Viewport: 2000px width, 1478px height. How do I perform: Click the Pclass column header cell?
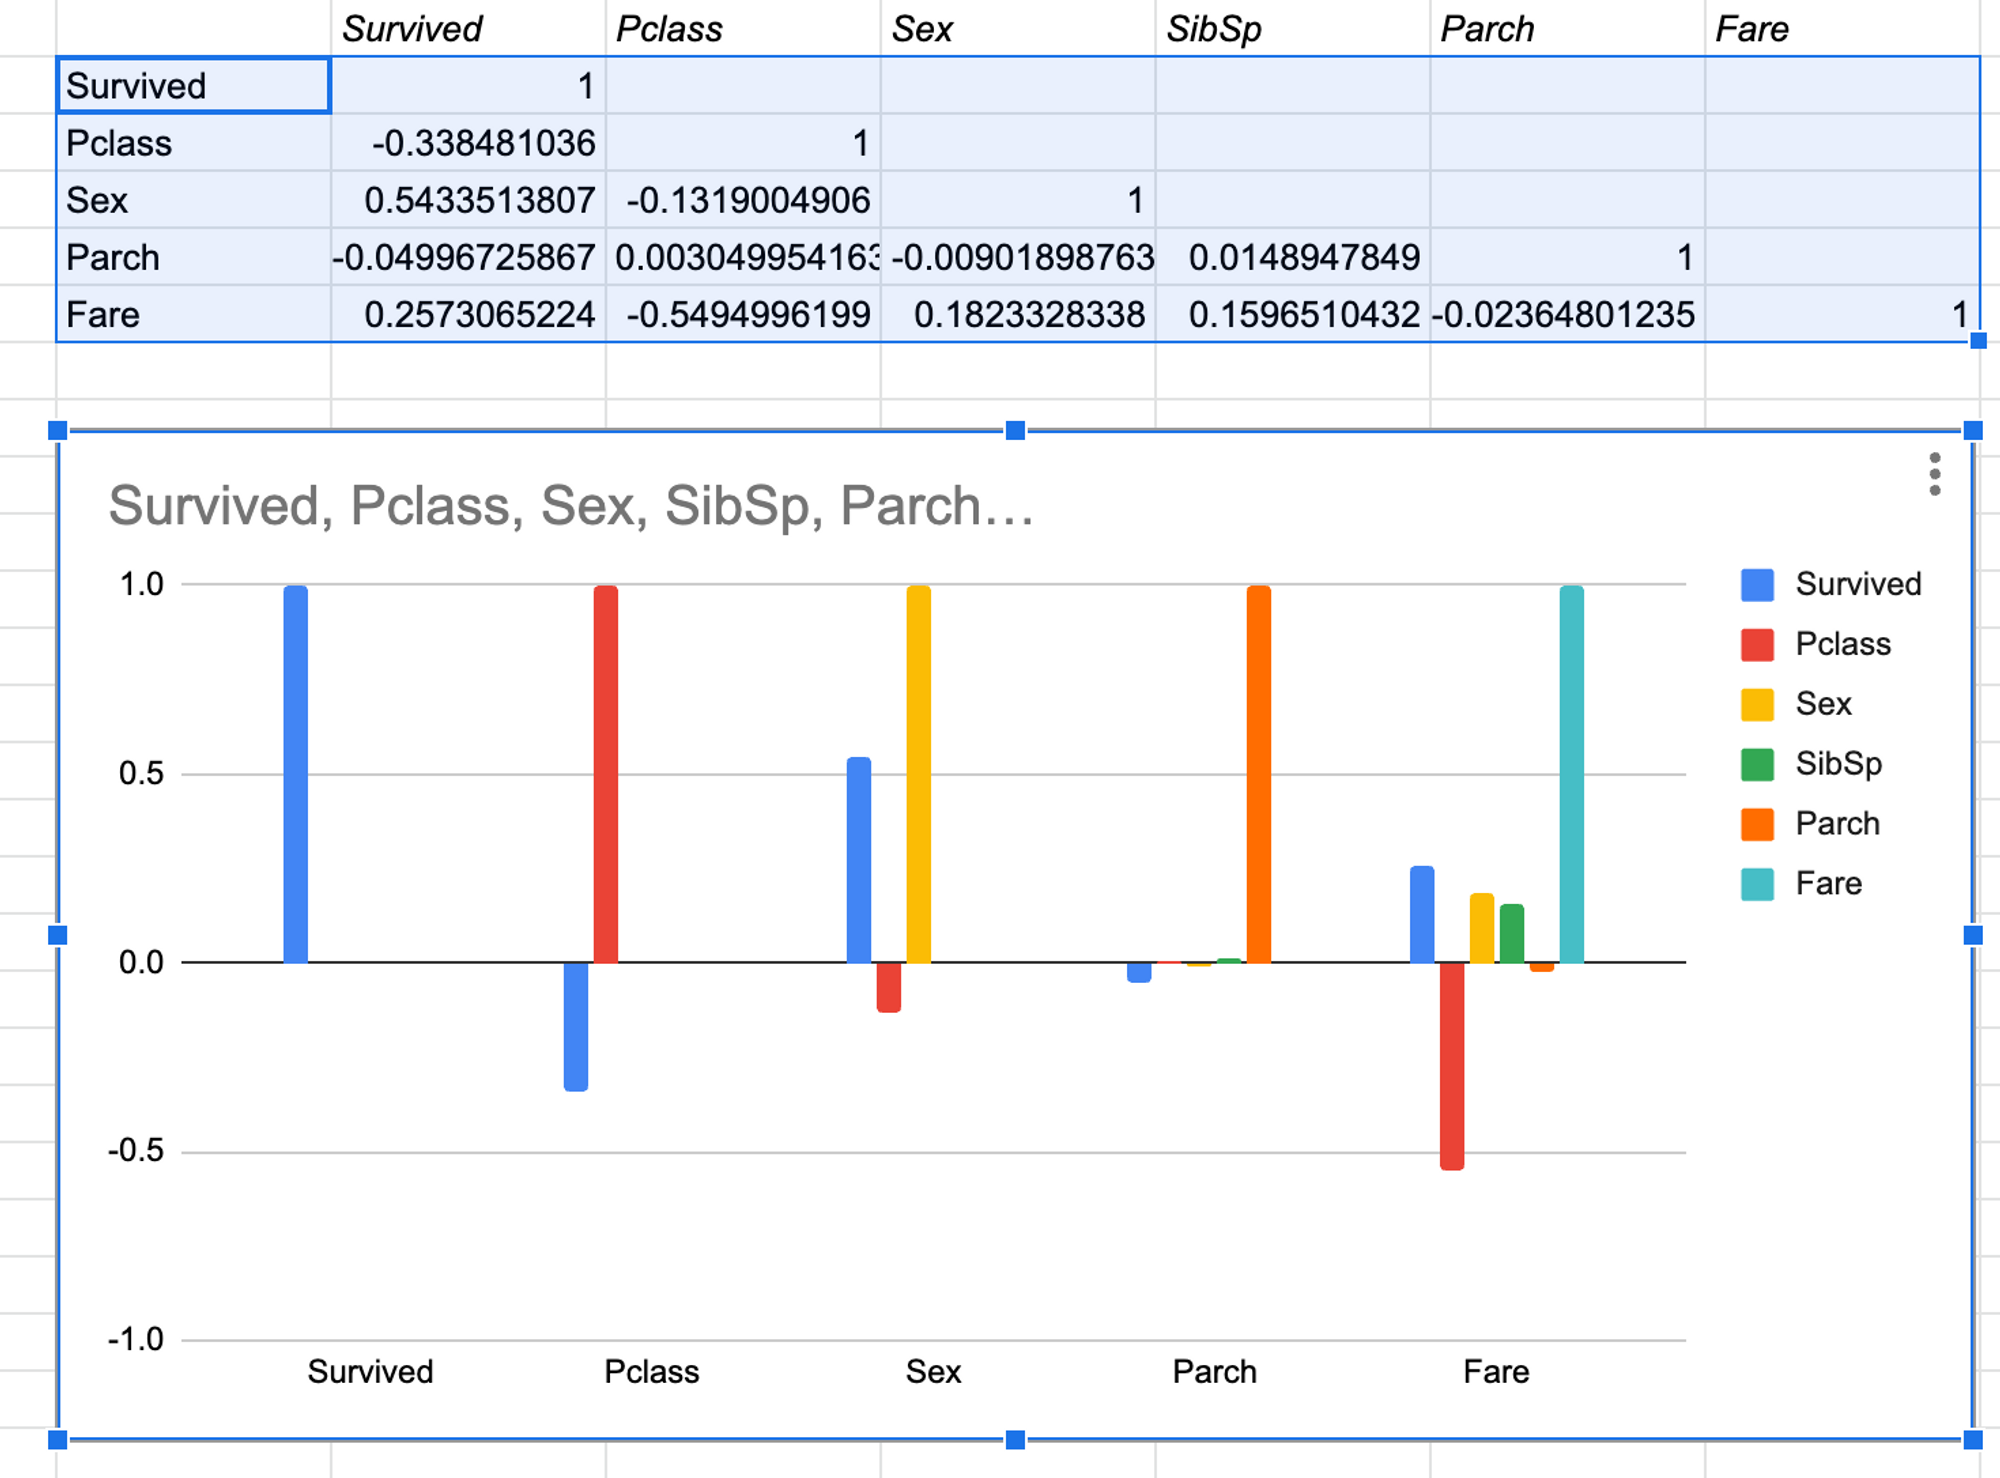[x=743, y=29]
